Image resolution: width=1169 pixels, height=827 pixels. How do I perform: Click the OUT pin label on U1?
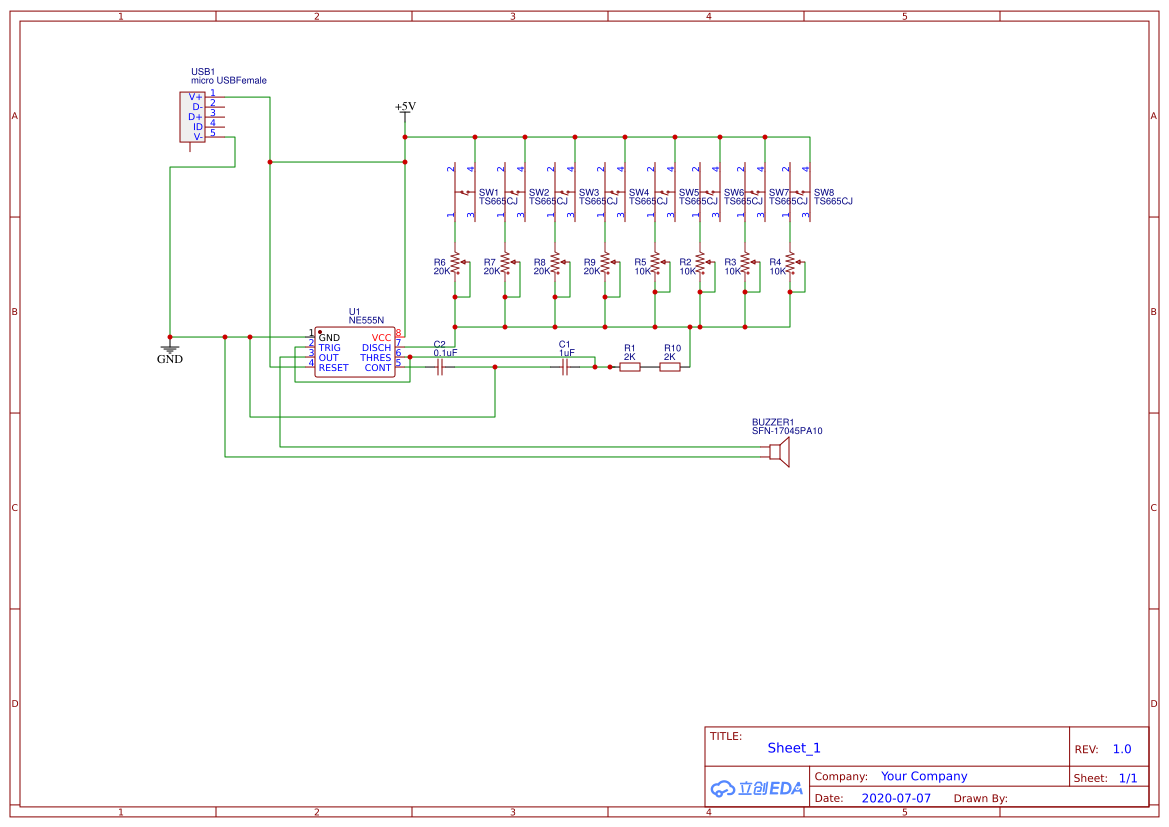(328, 358)
